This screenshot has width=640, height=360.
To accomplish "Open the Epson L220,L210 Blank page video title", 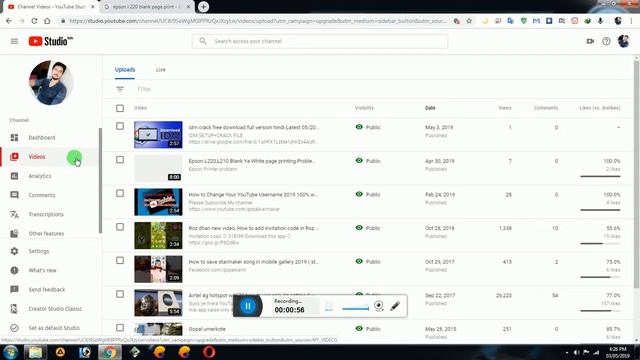I will pos(252,161).
